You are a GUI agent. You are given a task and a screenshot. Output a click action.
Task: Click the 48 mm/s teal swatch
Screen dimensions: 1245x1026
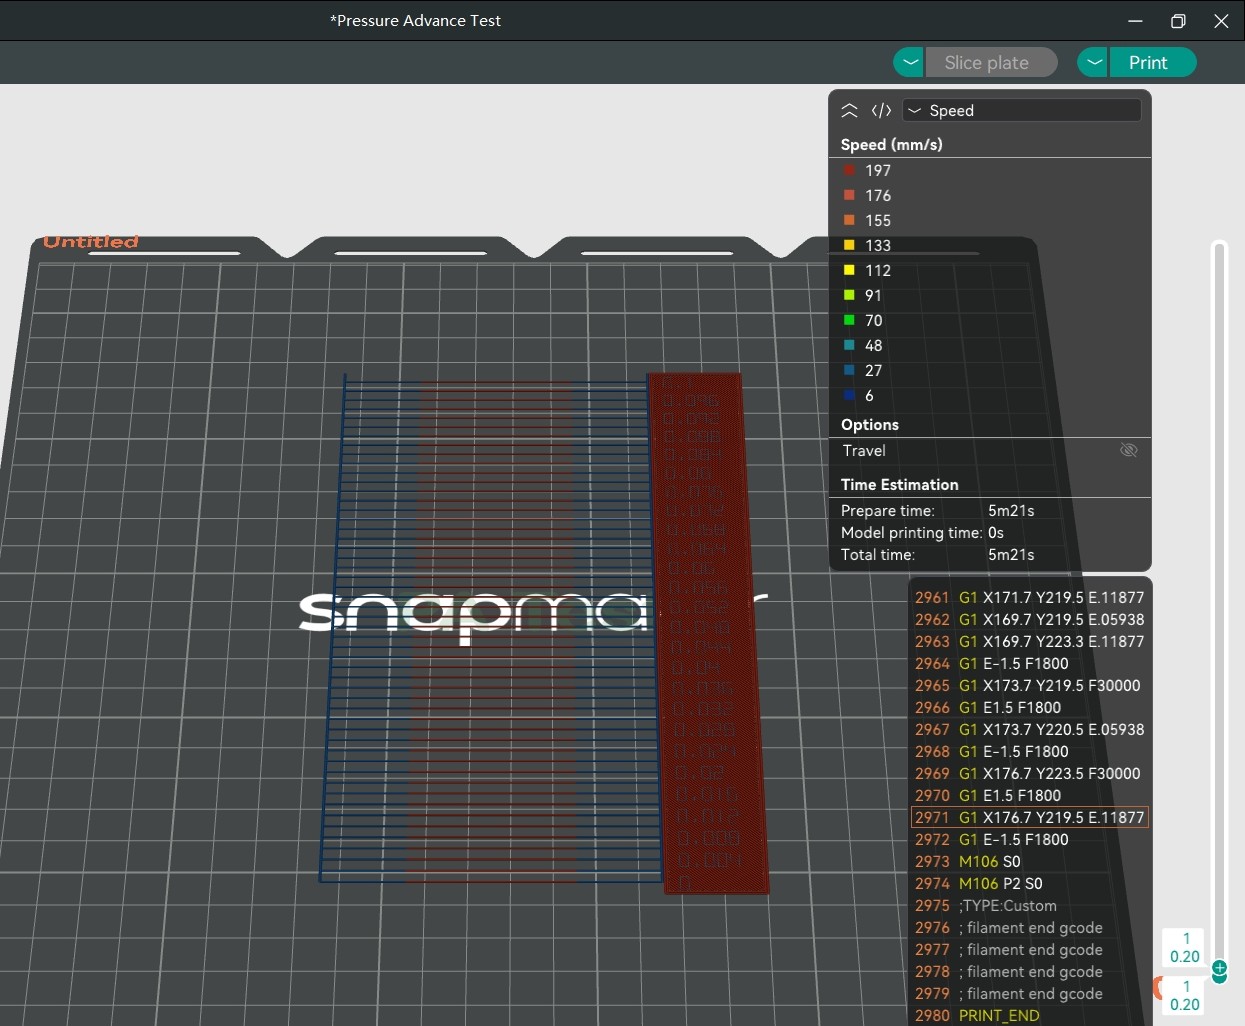(849, 345)
